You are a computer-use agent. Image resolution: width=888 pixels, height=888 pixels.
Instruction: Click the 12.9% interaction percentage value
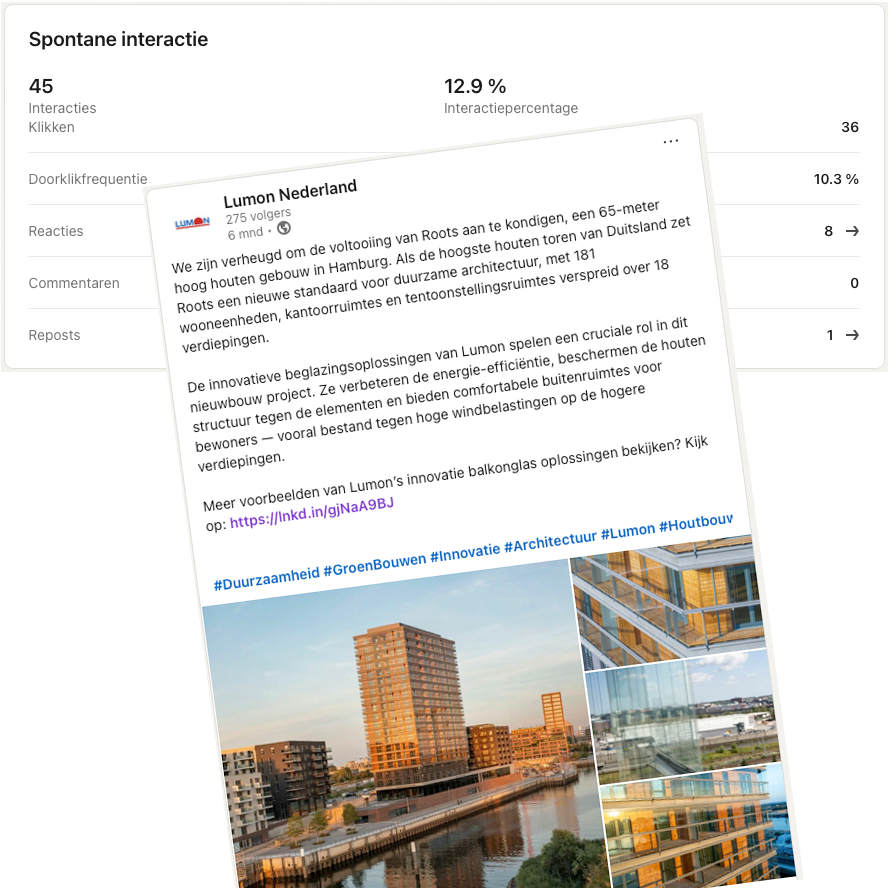tap(476, 86)
